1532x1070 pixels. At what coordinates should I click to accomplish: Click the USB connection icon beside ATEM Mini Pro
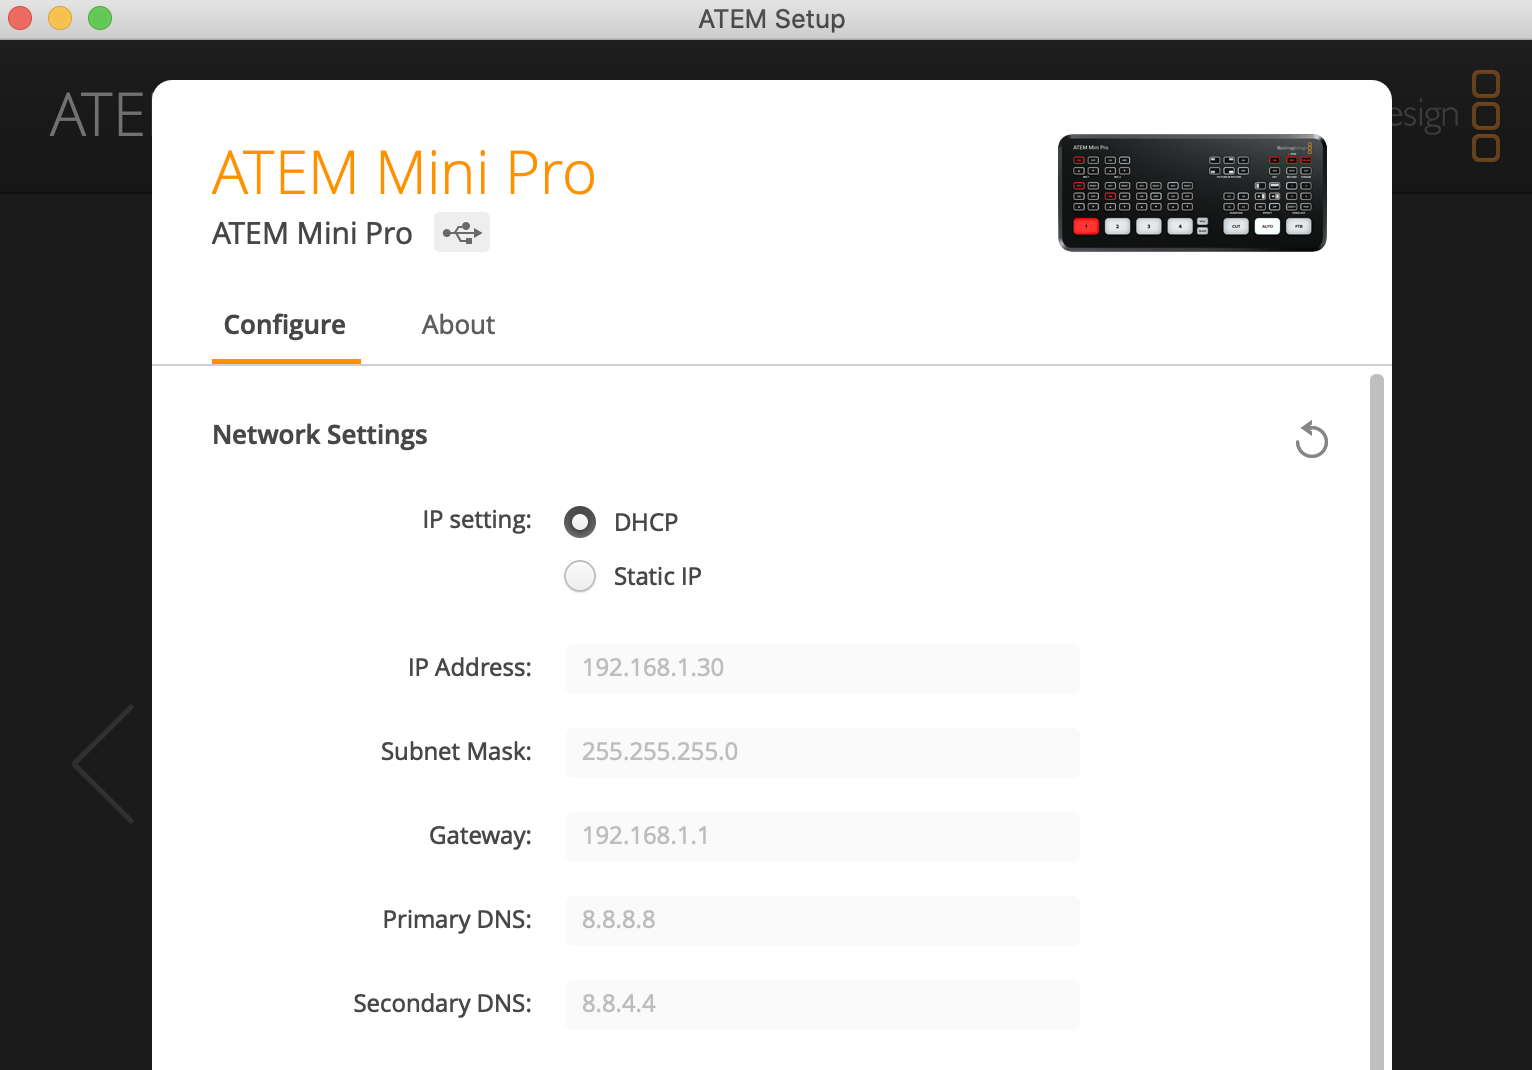tap(461, 232)
